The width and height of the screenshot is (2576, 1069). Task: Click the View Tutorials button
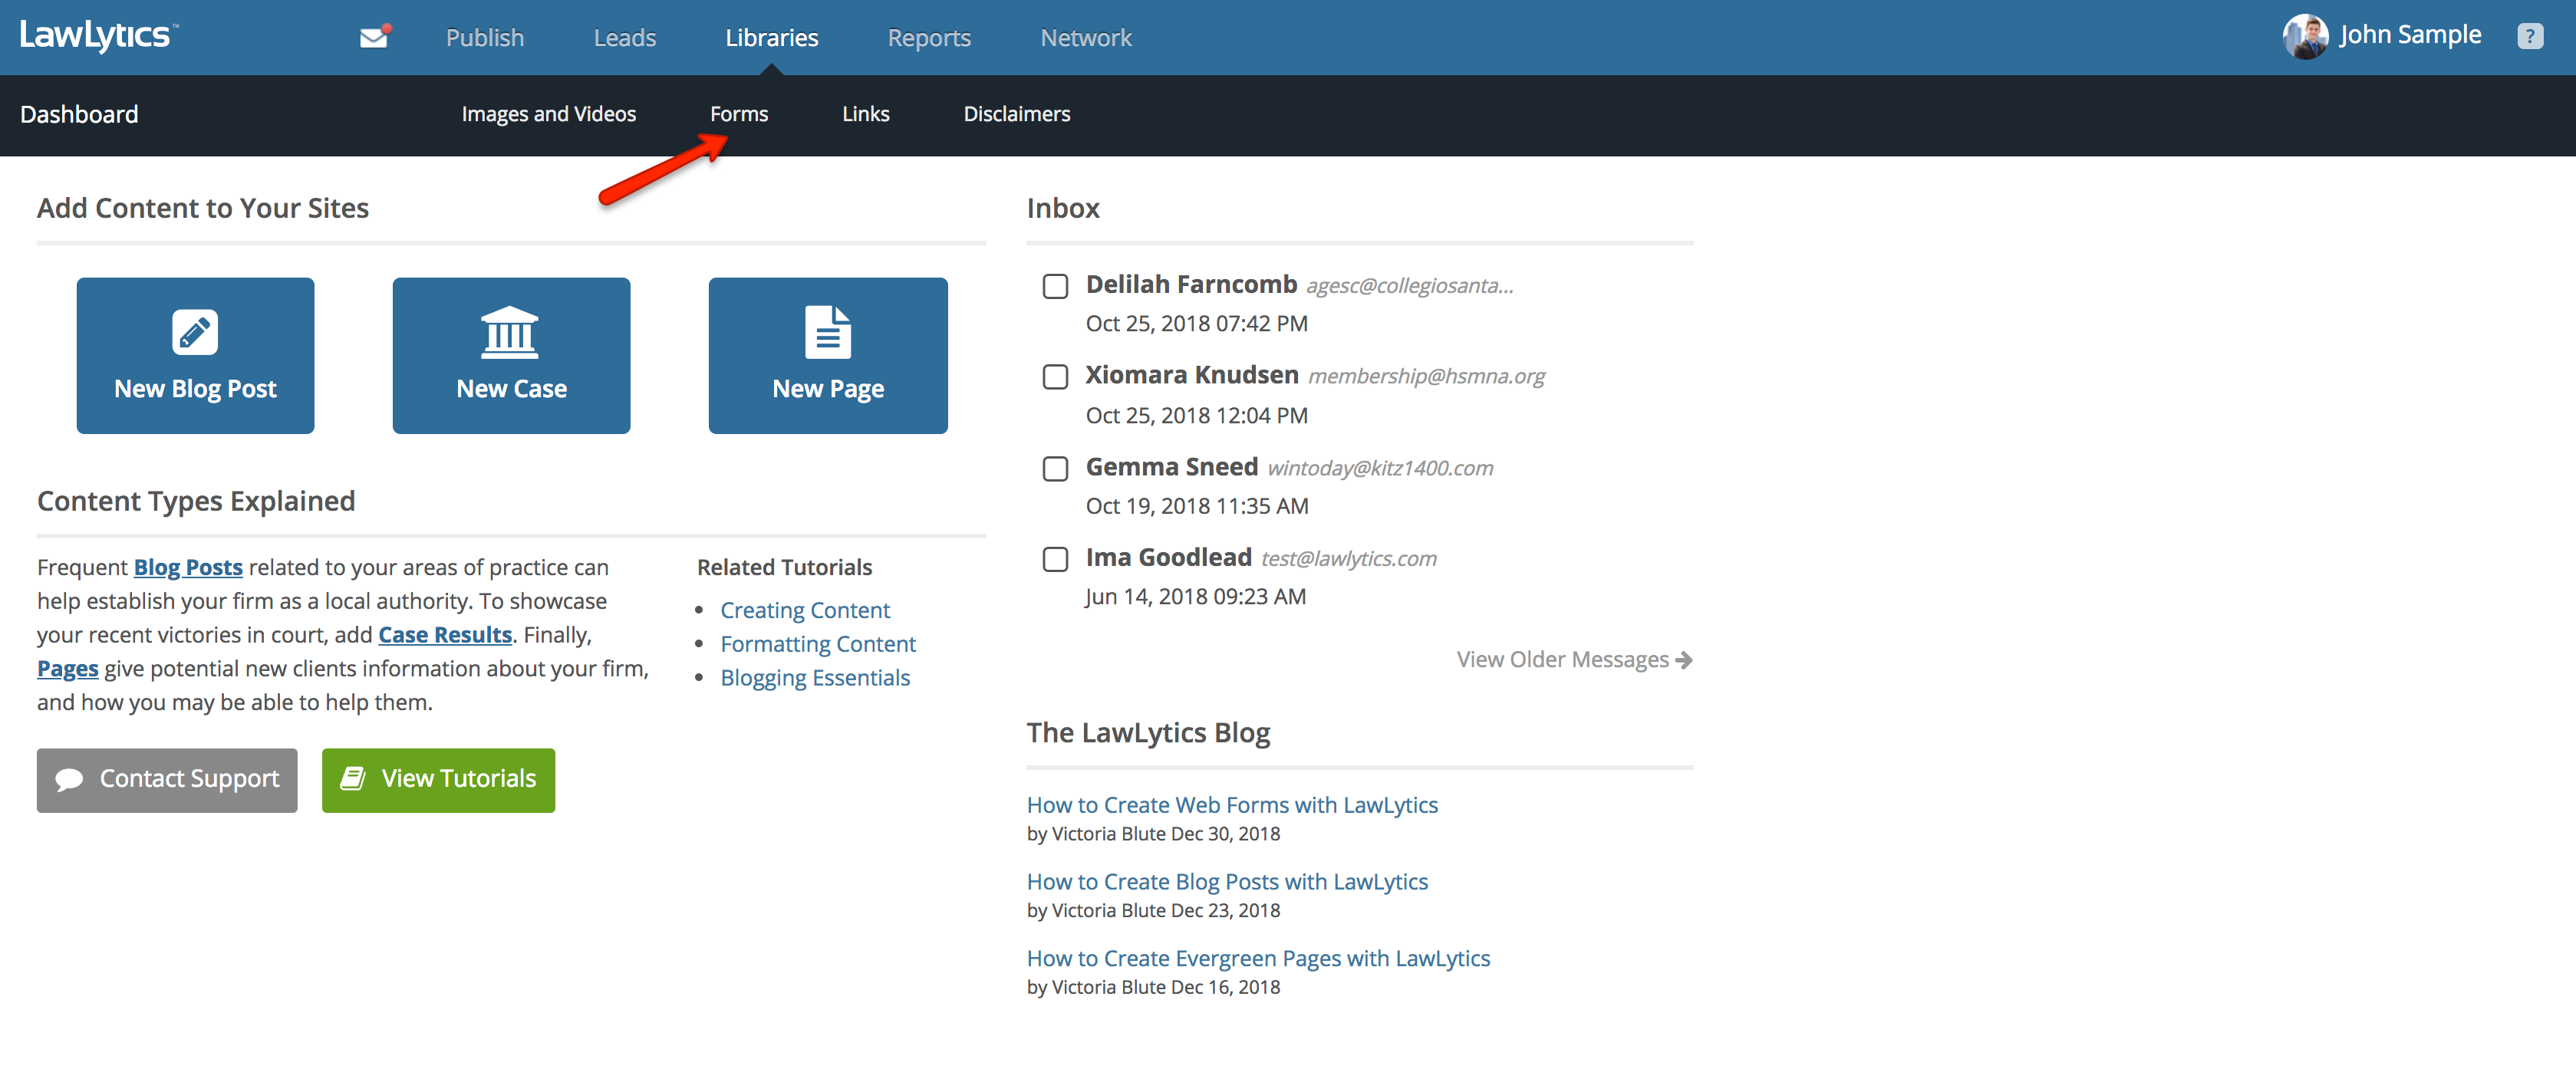tap(438, 779)
